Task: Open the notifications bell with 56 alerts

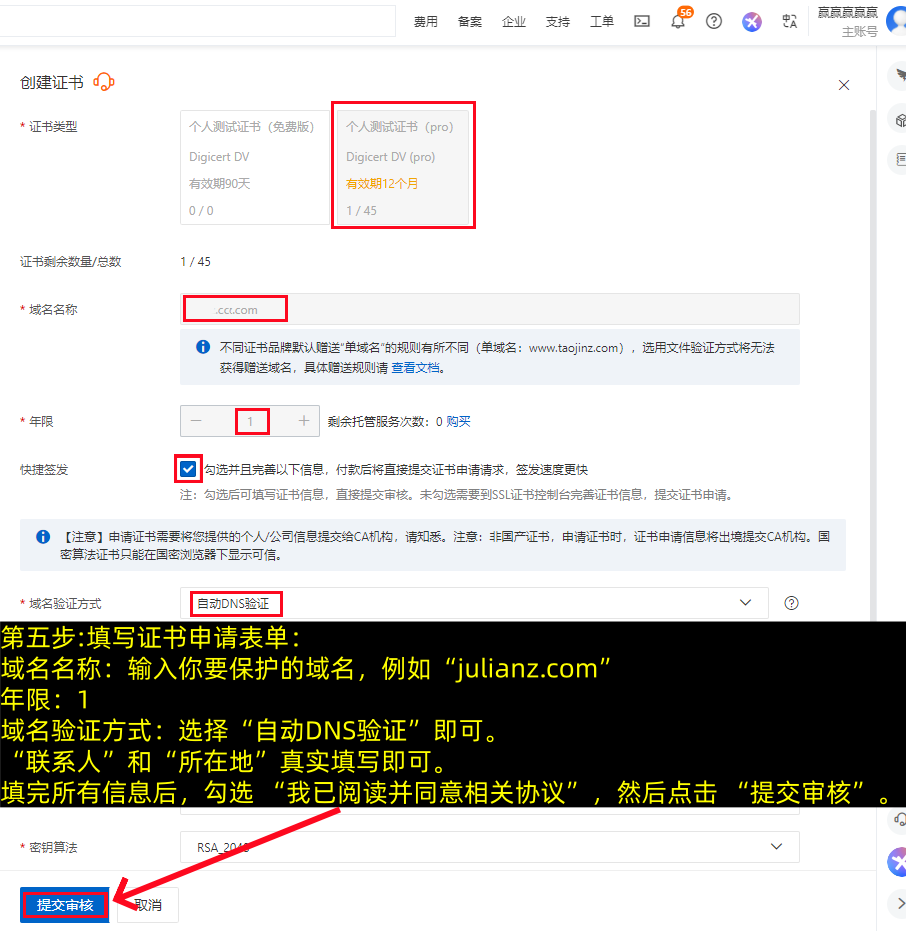Action: point(678,21)
